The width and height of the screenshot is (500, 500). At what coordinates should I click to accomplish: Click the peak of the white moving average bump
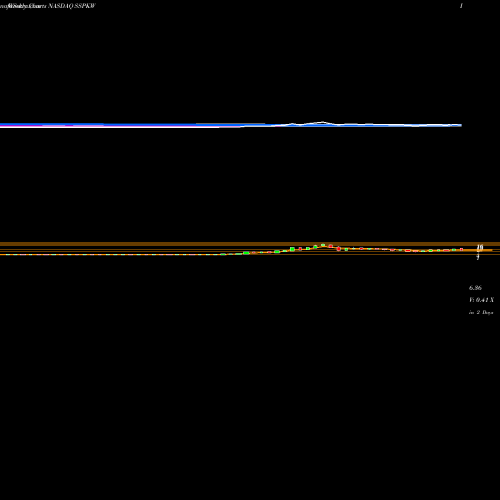tap(322, 122)
